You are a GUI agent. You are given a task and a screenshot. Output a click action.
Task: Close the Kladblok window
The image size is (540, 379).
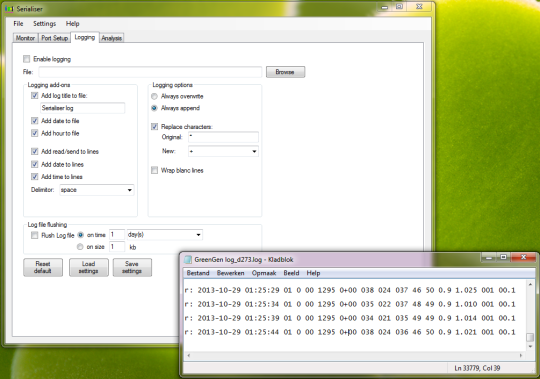click(x=523, y=257)
